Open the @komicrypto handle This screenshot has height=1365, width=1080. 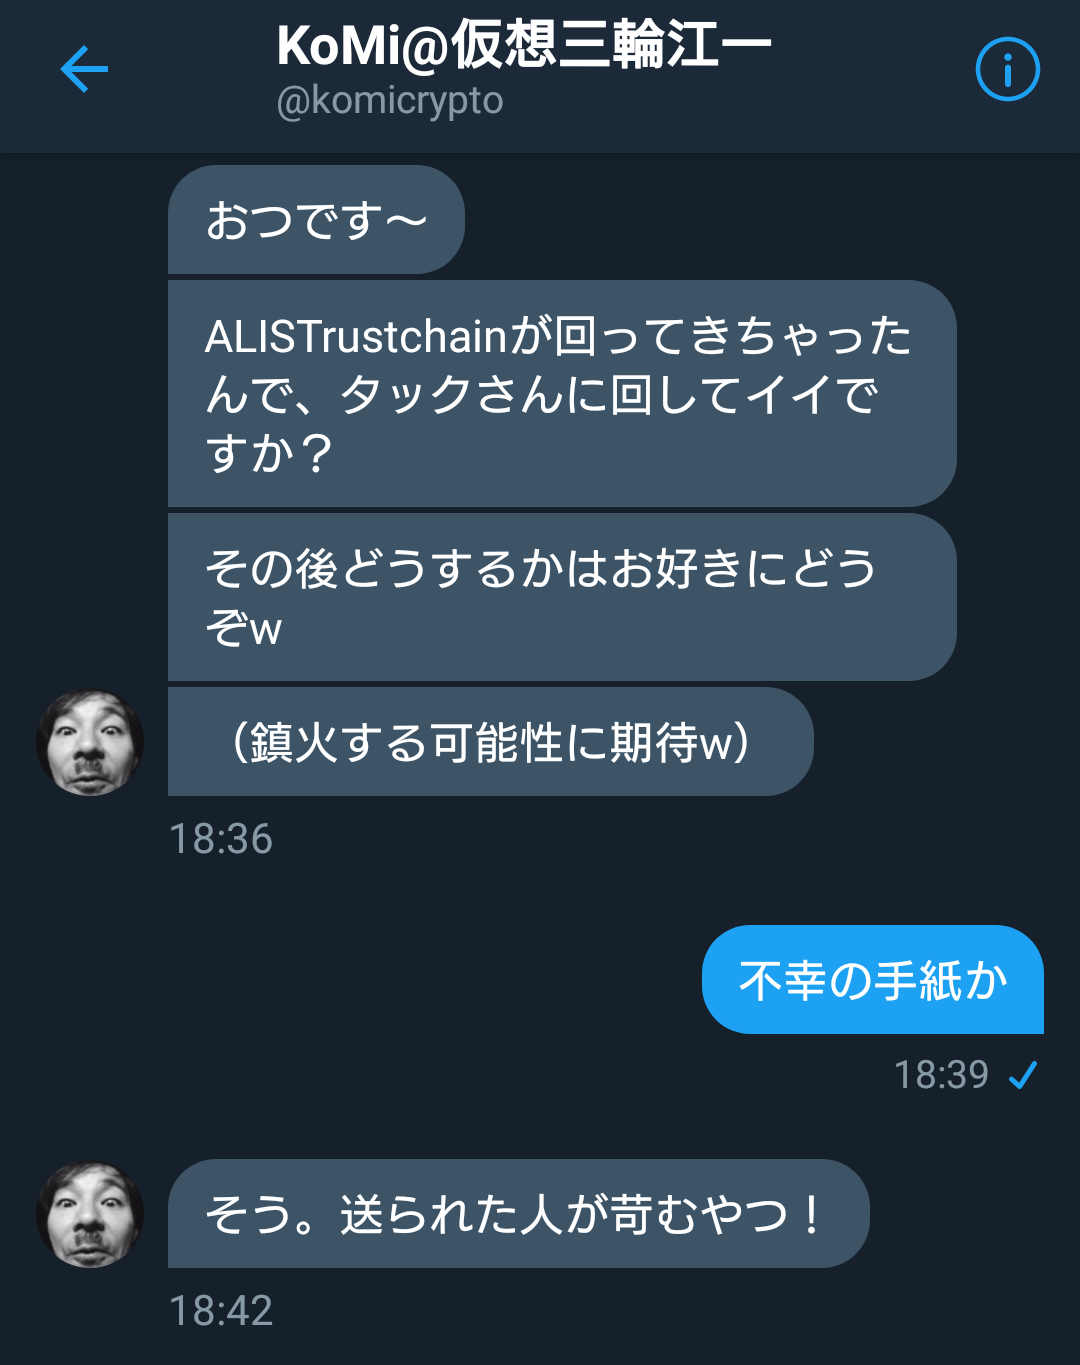(390, 102)
